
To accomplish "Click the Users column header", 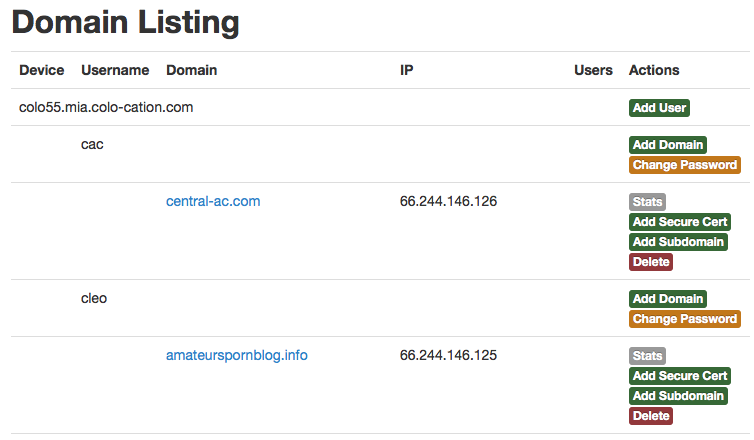I will 593,70.
